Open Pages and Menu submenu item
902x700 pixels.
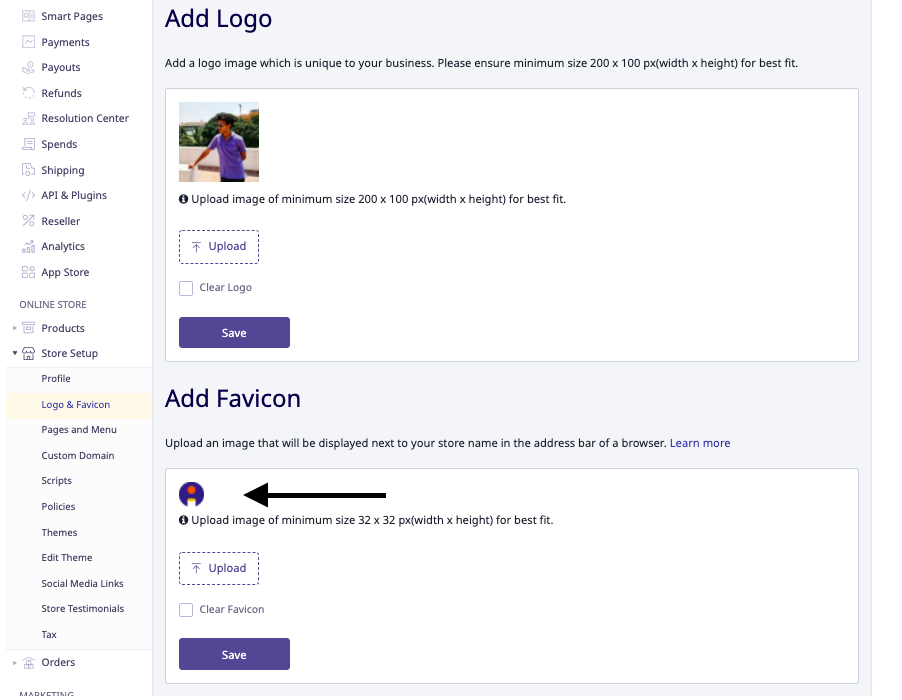point(79,430)
